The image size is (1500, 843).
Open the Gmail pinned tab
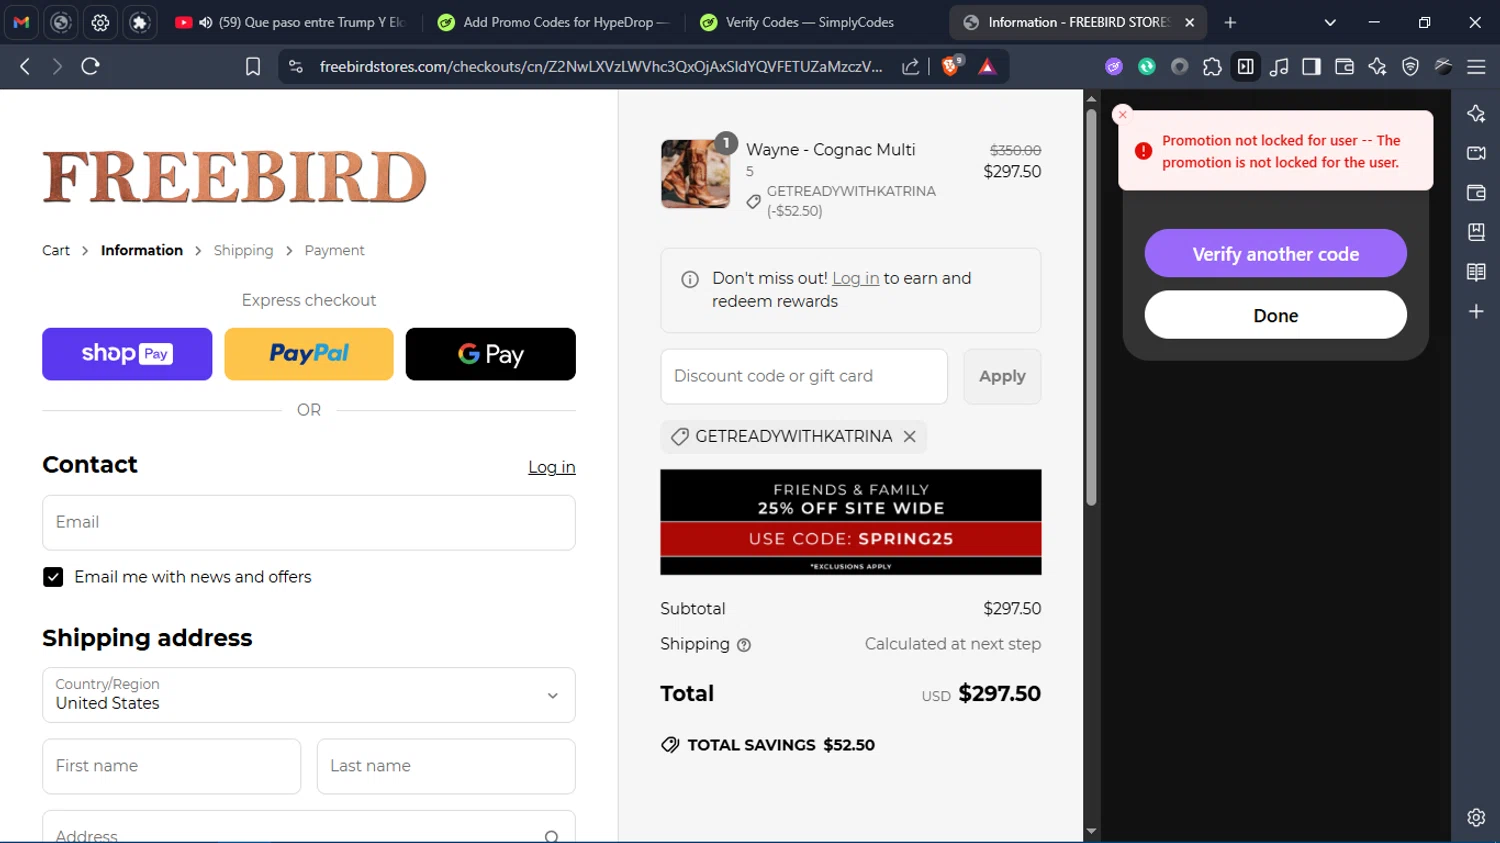click(x=21, y=22)
